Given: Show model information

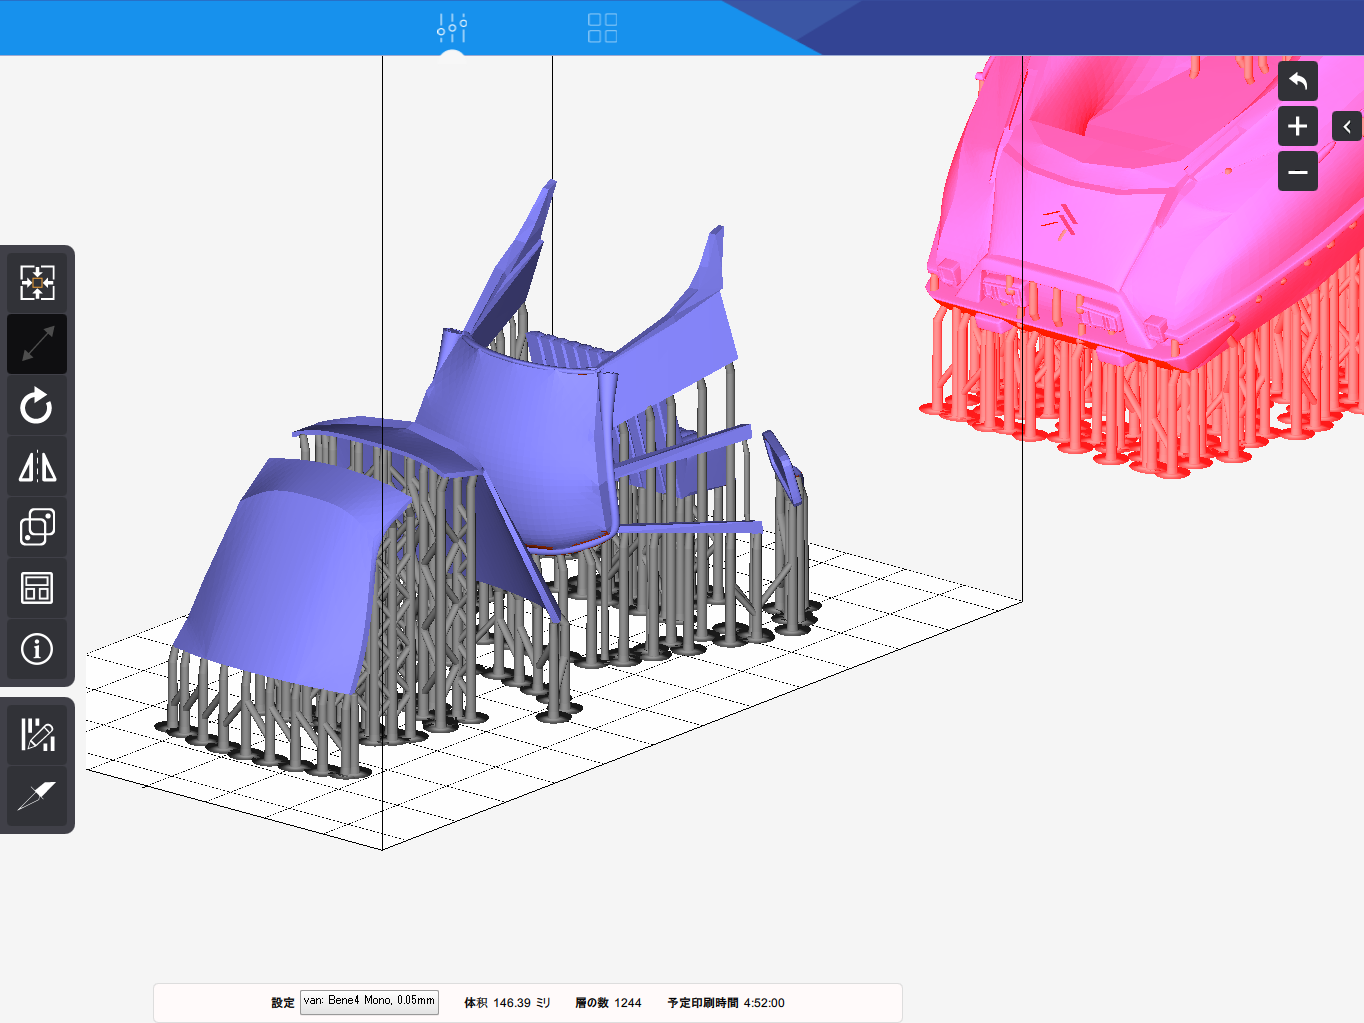Looking at the screenshot, I should point(37,649).
